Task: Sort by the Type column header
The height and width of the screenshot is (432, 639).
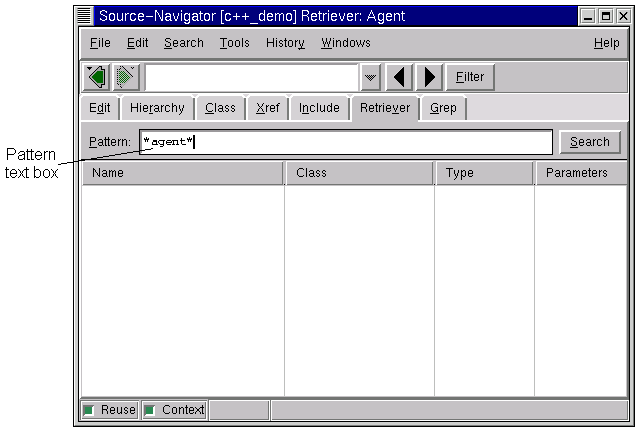Action: [485, 173]
